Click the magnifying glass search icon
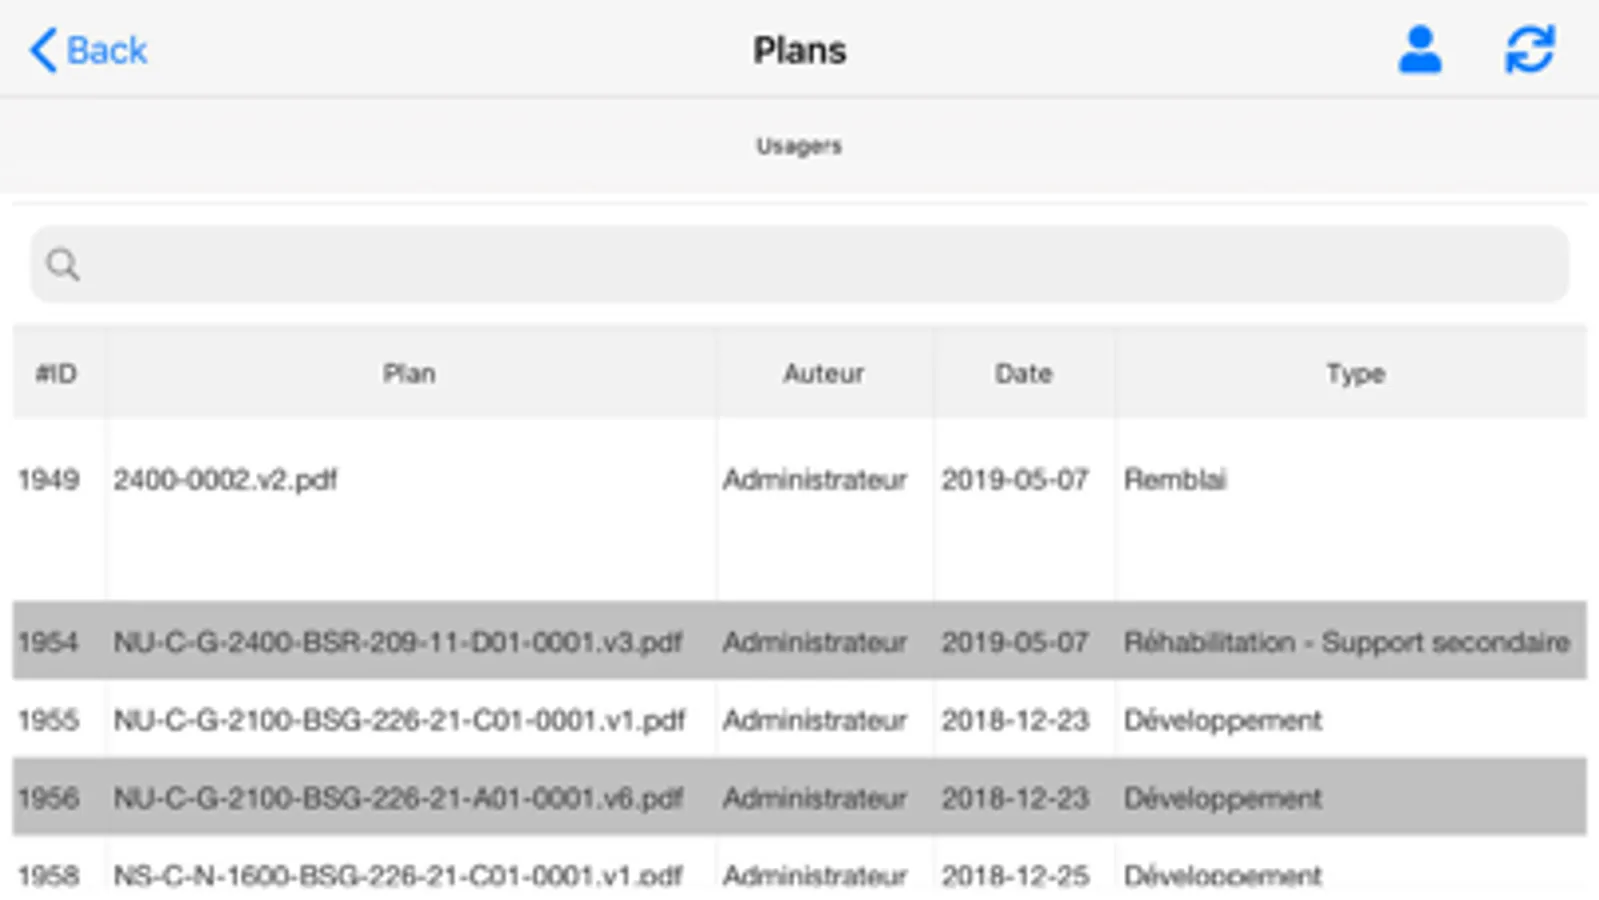The image size is (1599, 900). pyautogui.click(x=62, y=264)
